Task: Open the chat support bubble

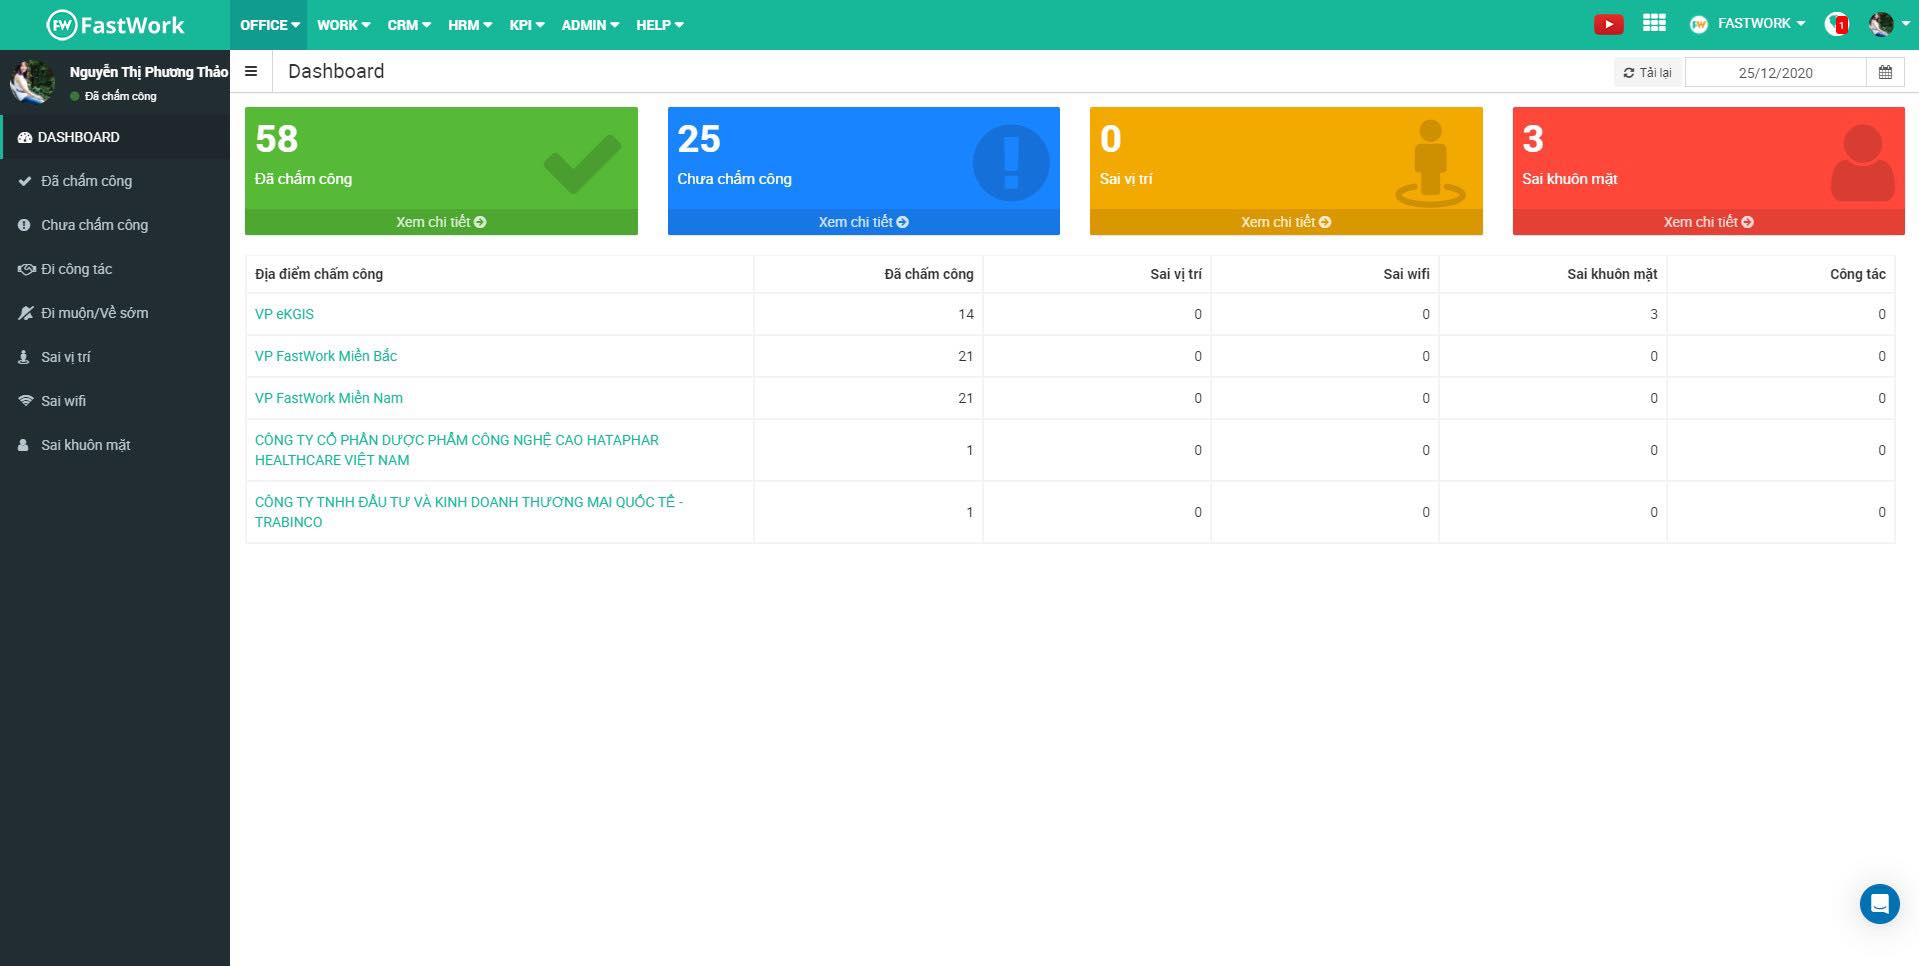Action: (1879, 904)
